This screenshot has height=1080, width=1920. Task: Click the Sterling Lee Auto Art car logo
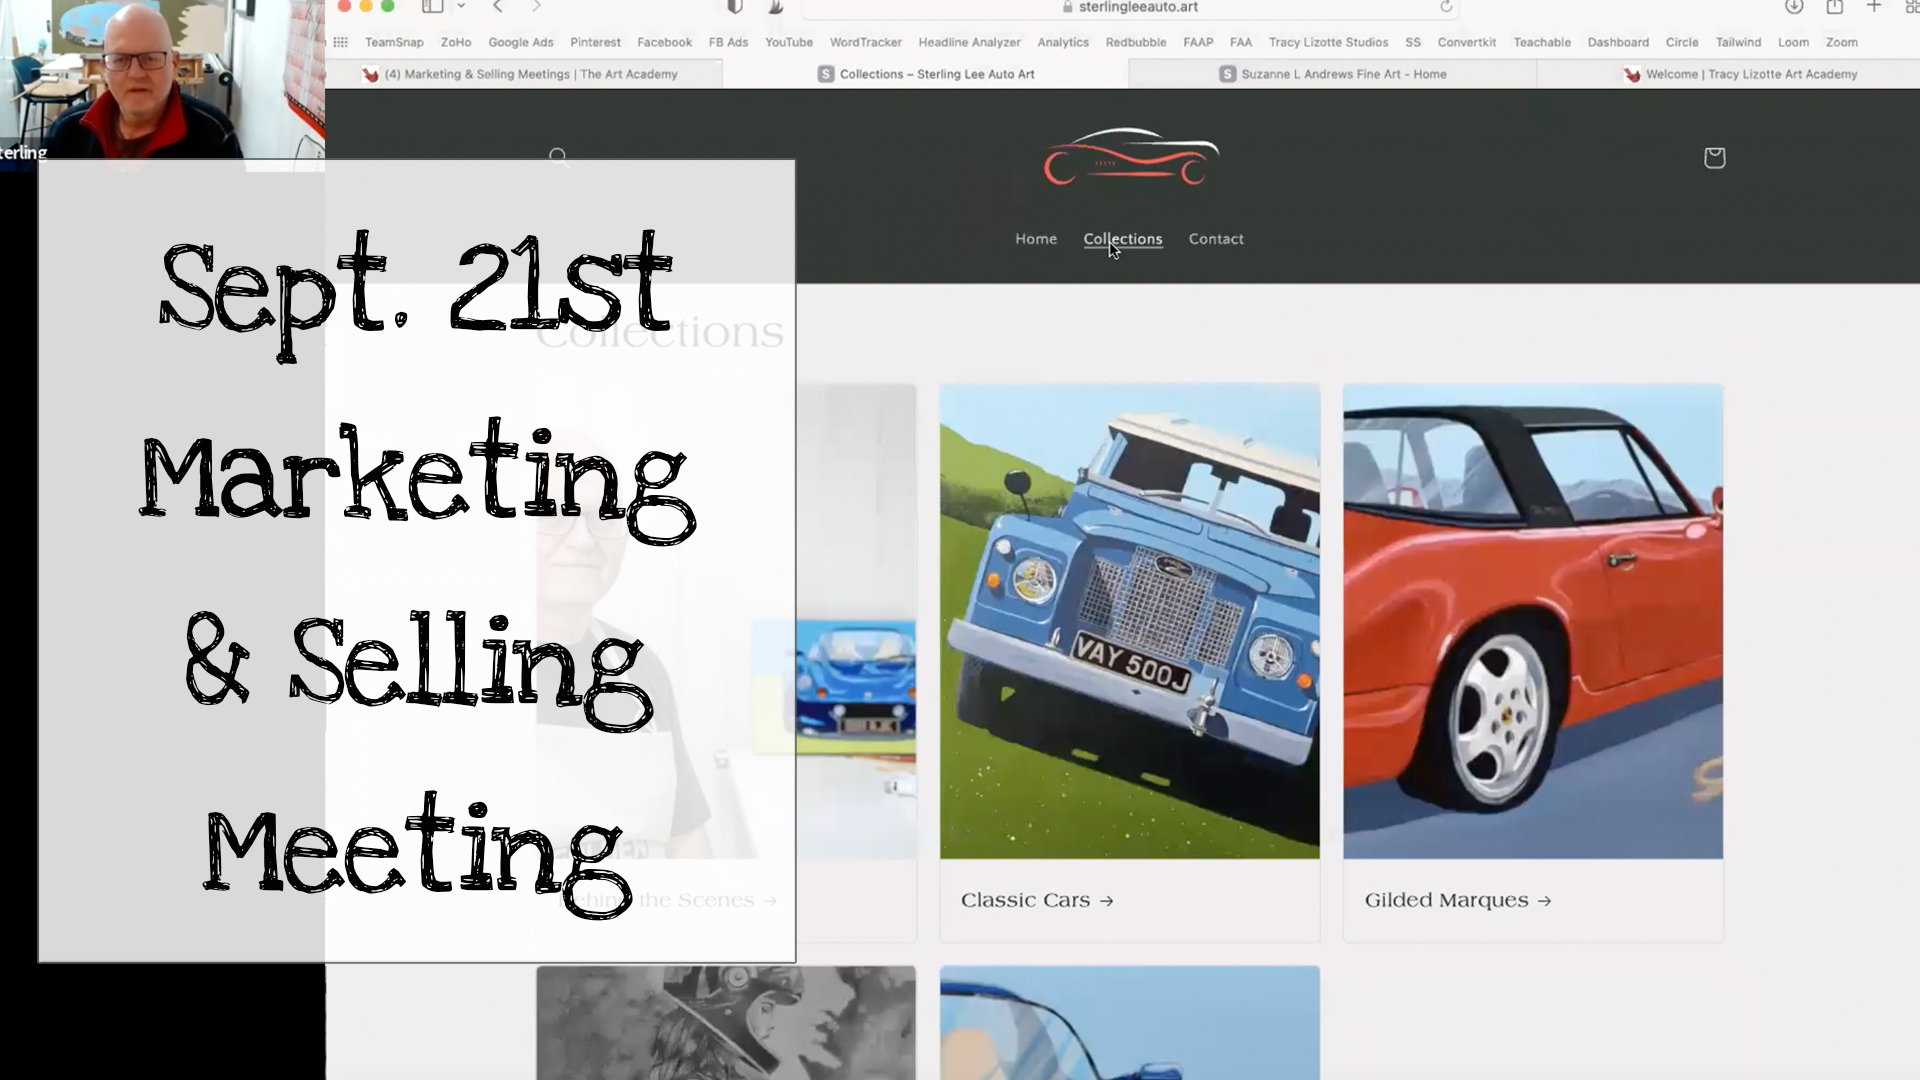click(1131, 157)
